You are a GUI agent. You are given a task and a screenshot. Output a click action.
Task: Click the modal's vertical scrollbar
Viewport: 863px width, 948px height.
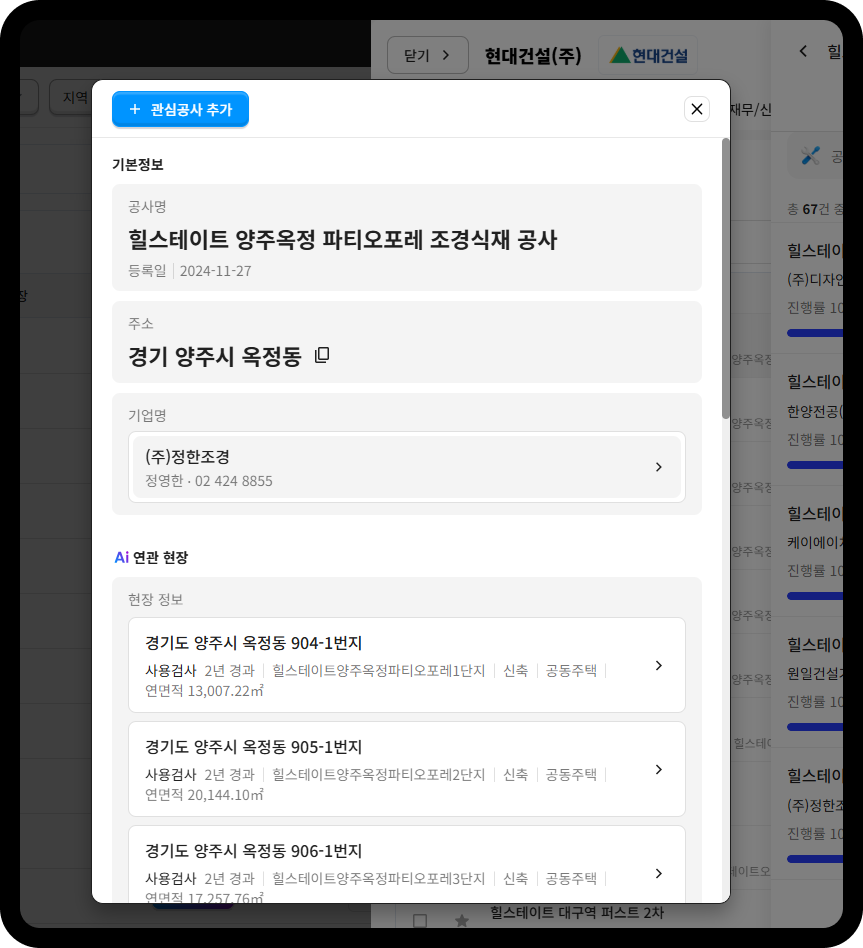click(726, 278)
